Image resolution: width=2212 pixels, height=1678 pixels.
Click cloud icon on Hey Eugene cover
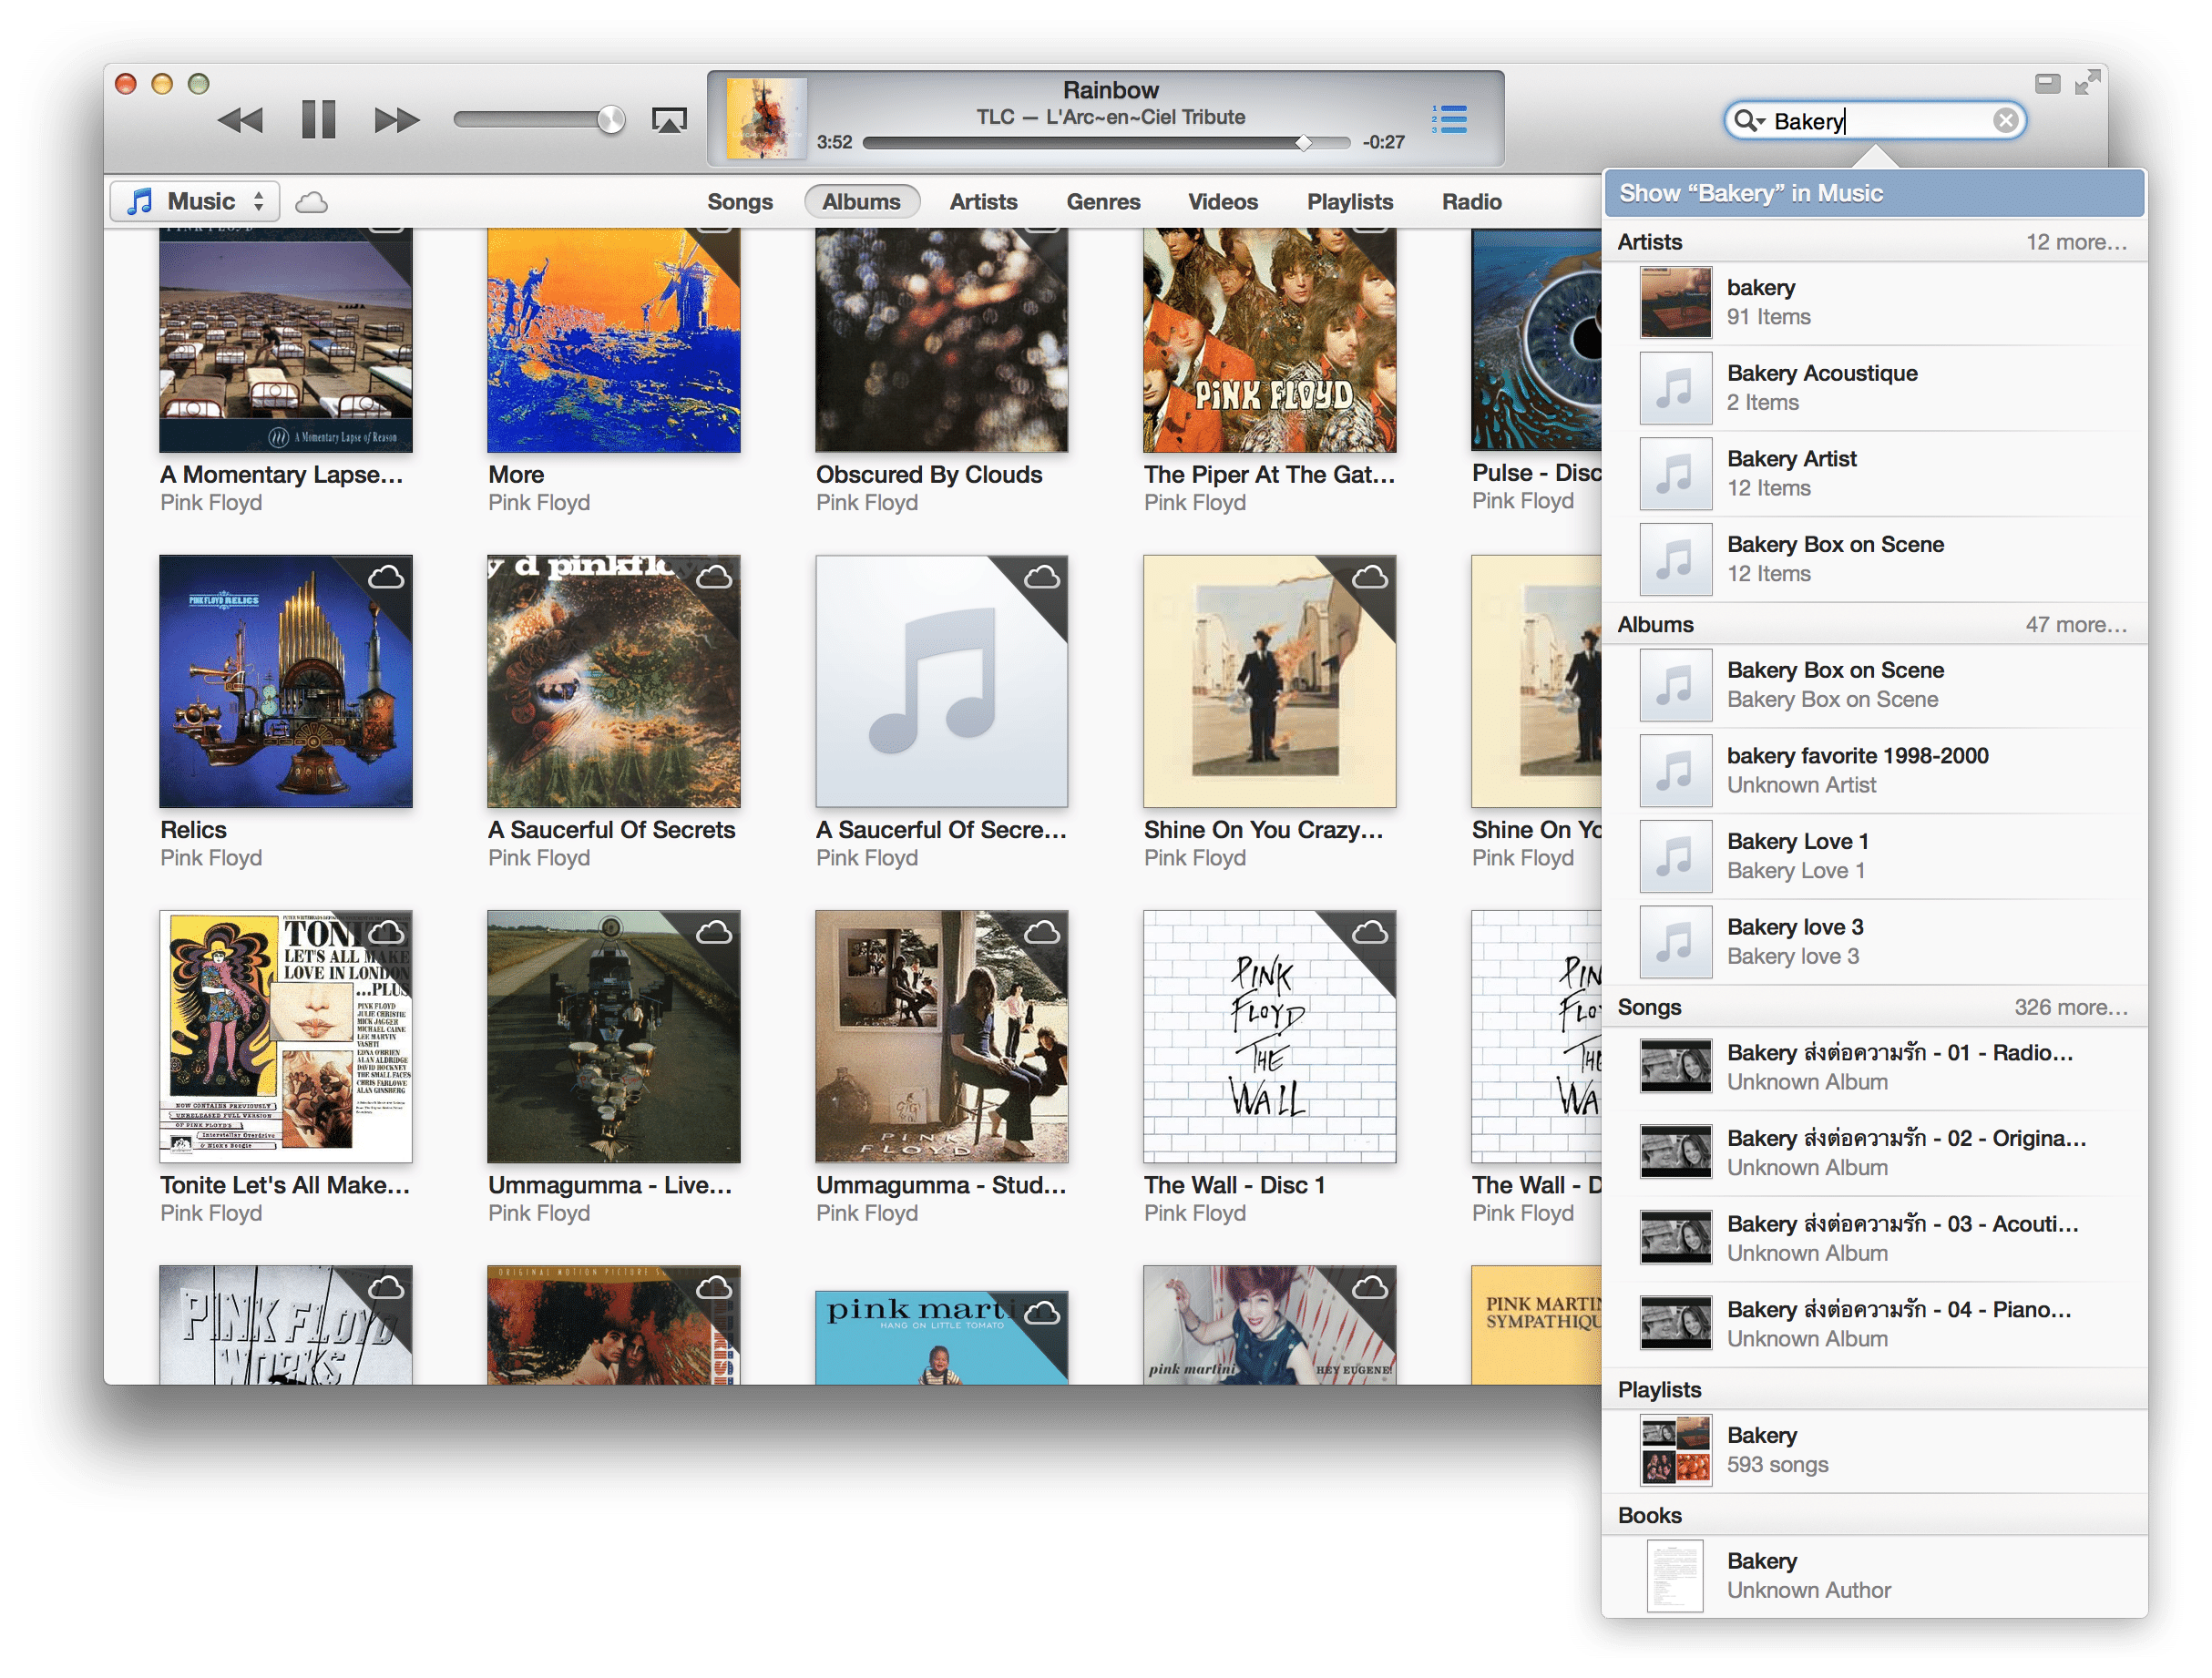click(1371, 1289)
